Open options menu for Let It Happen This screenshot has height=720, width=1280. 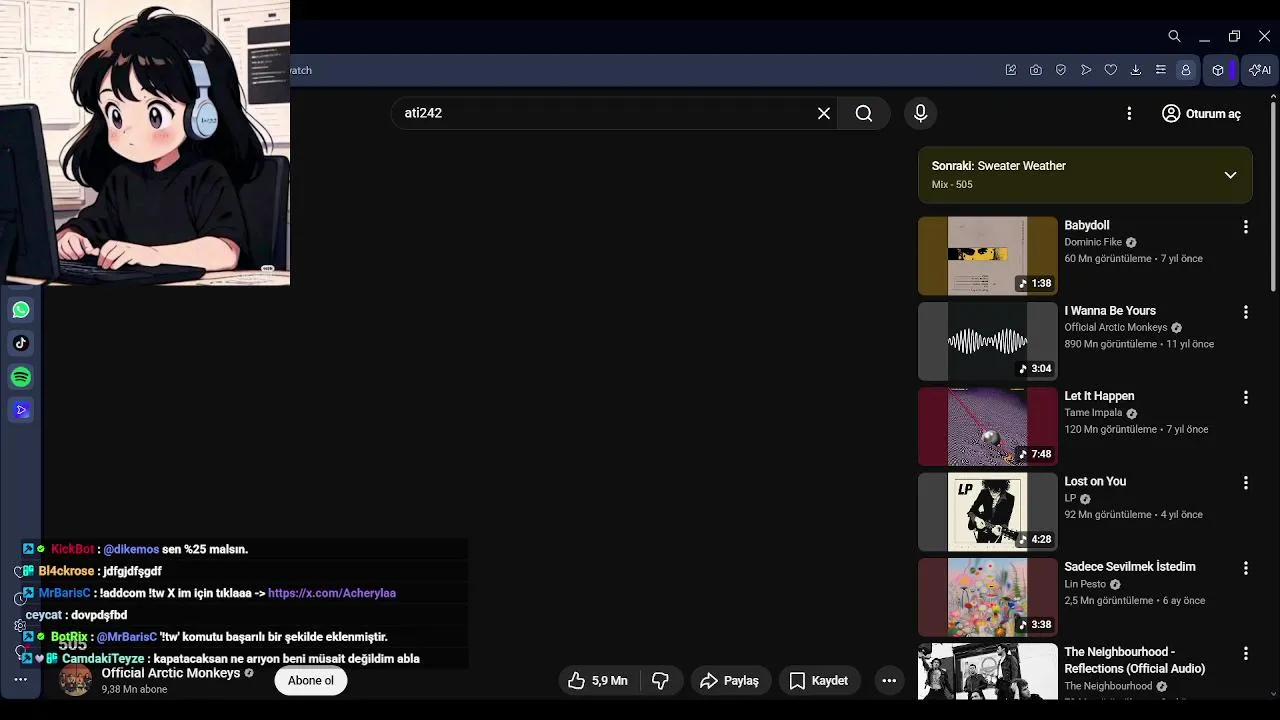tap(1245, 397)
